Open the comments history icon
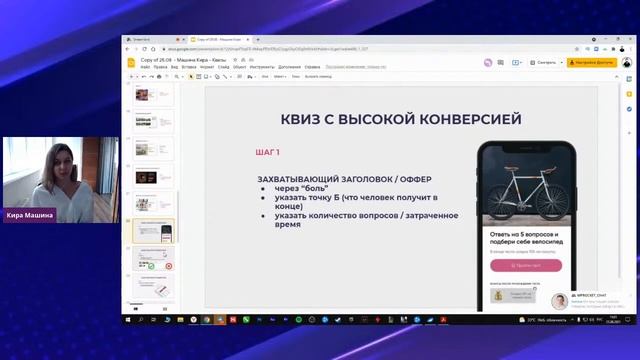Image resolution: width=640 pixels, height=360 pixels. (x=500, y=62)
